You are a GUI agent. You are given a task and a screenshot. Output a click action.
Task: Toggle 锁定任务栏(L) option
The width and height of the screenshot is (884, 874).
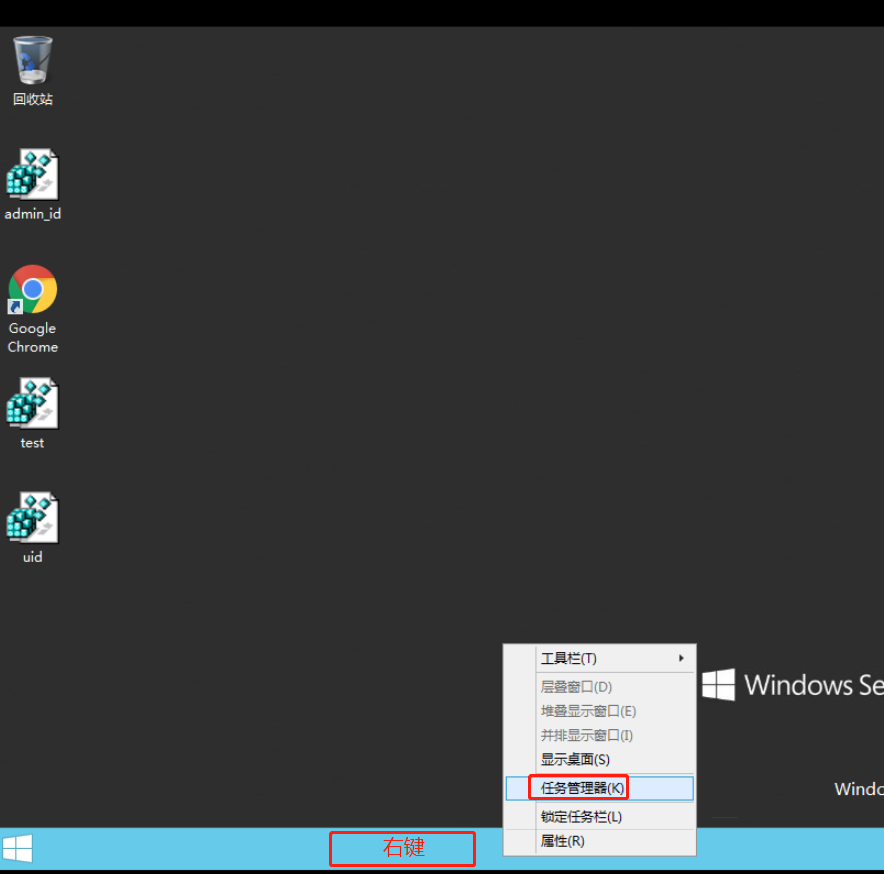[x=581, y=817]
